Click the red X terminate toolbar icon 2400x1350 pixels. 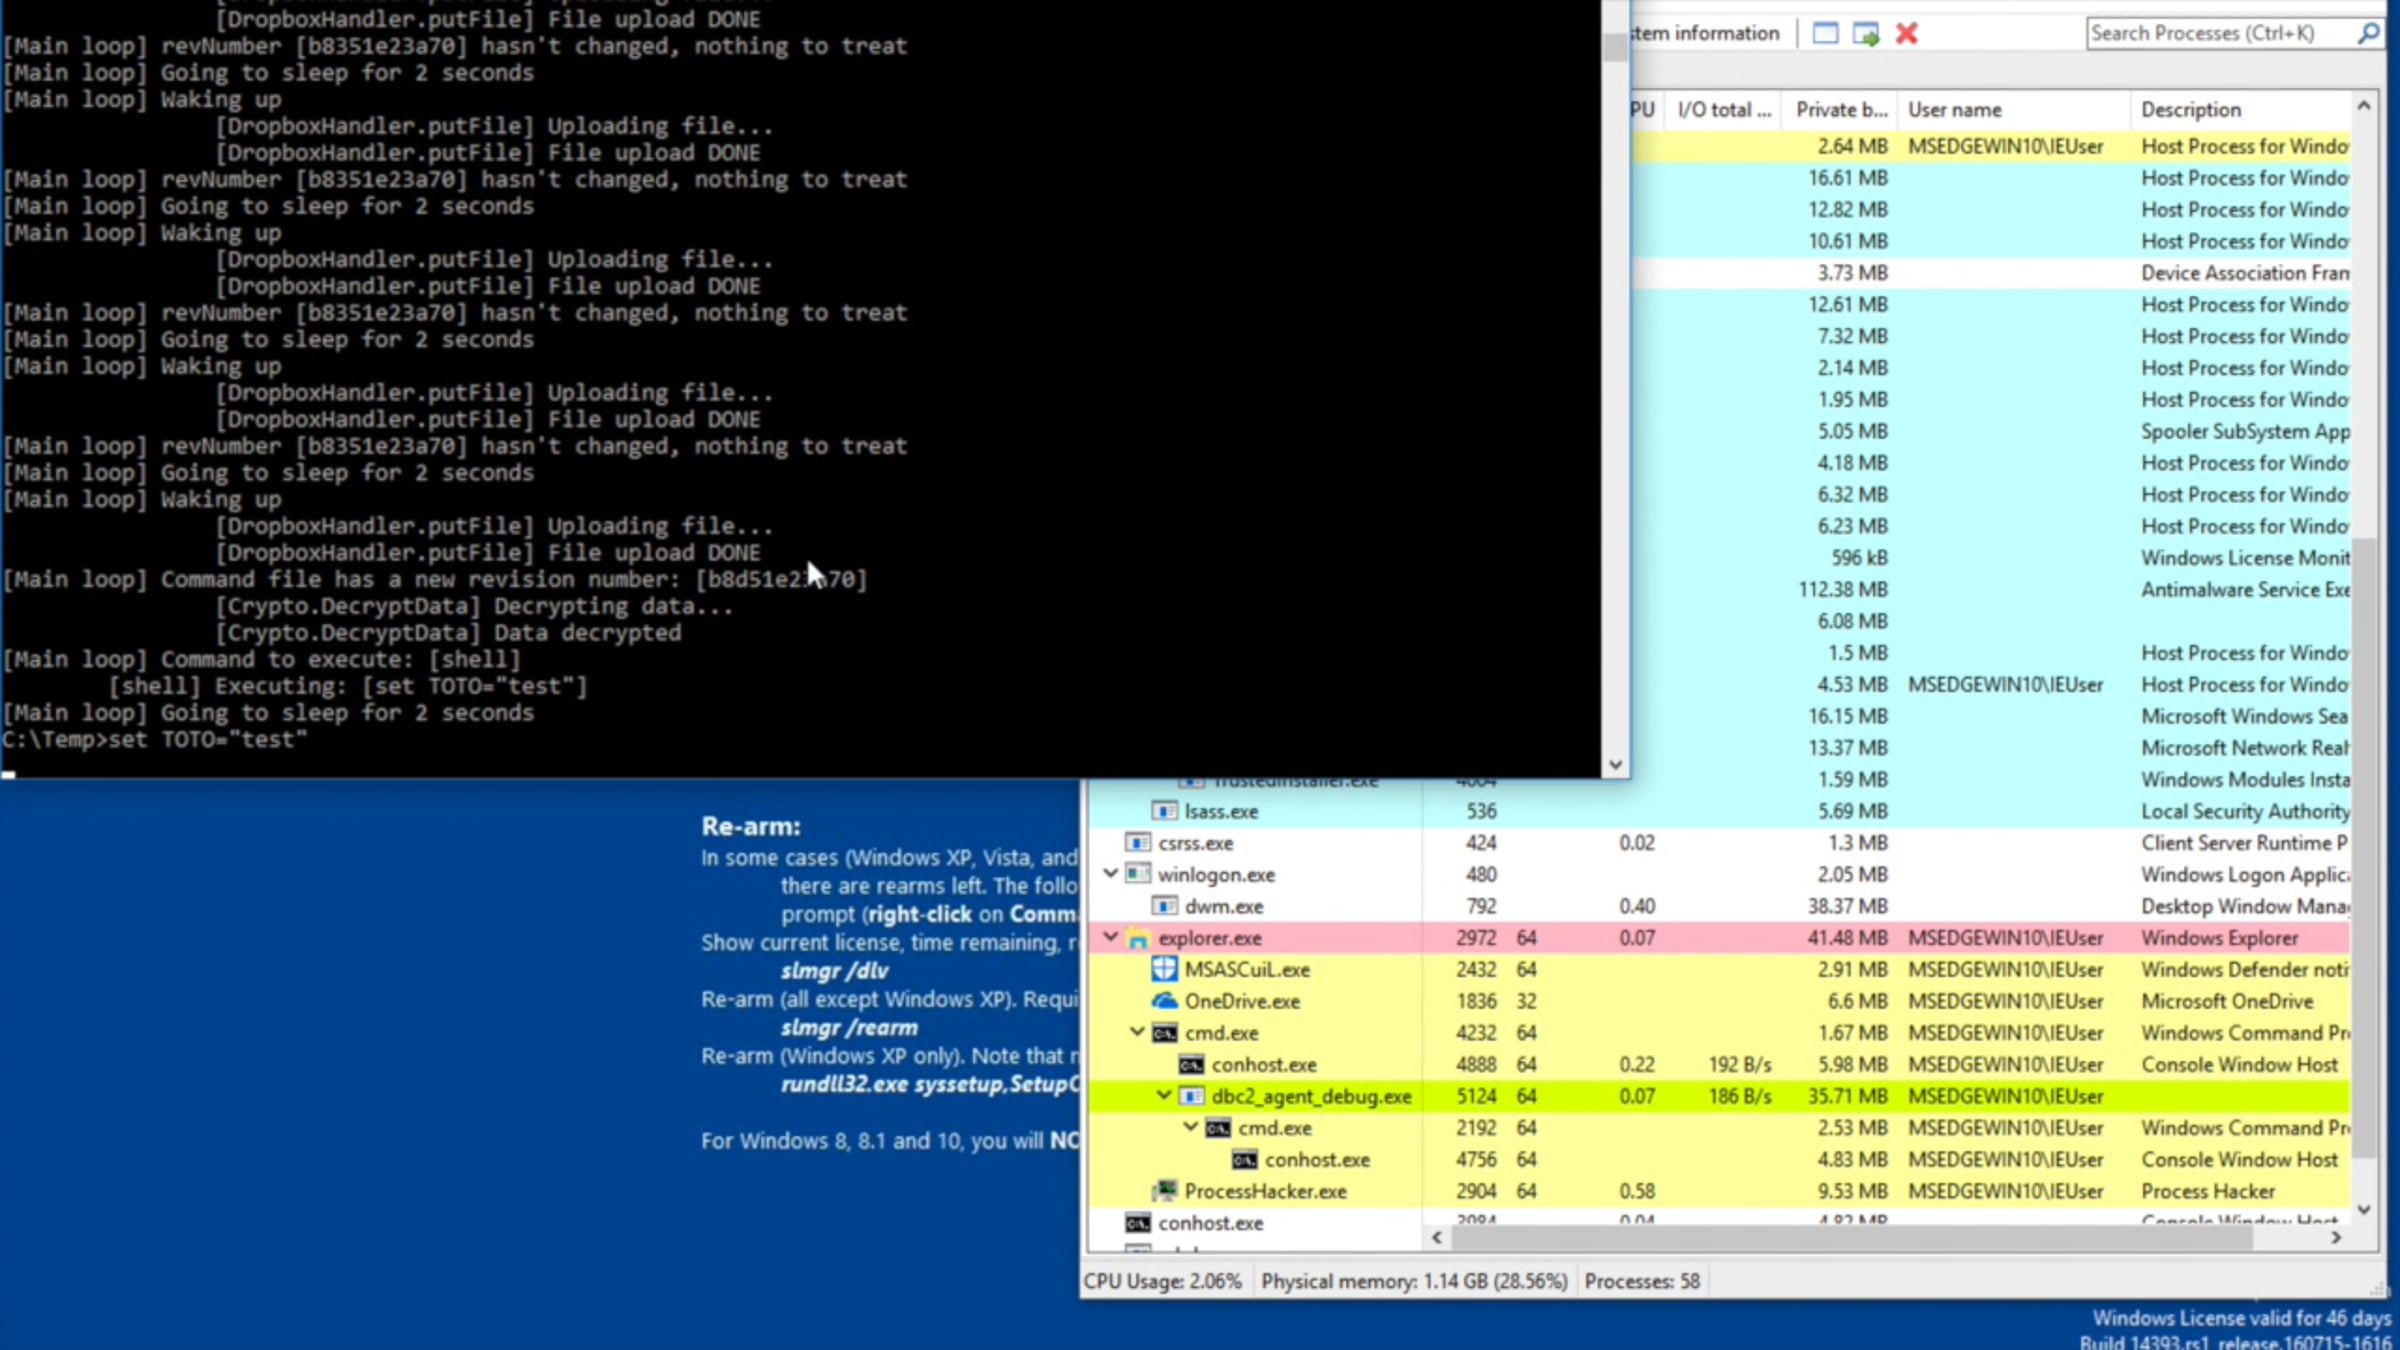click(1906, 33)
